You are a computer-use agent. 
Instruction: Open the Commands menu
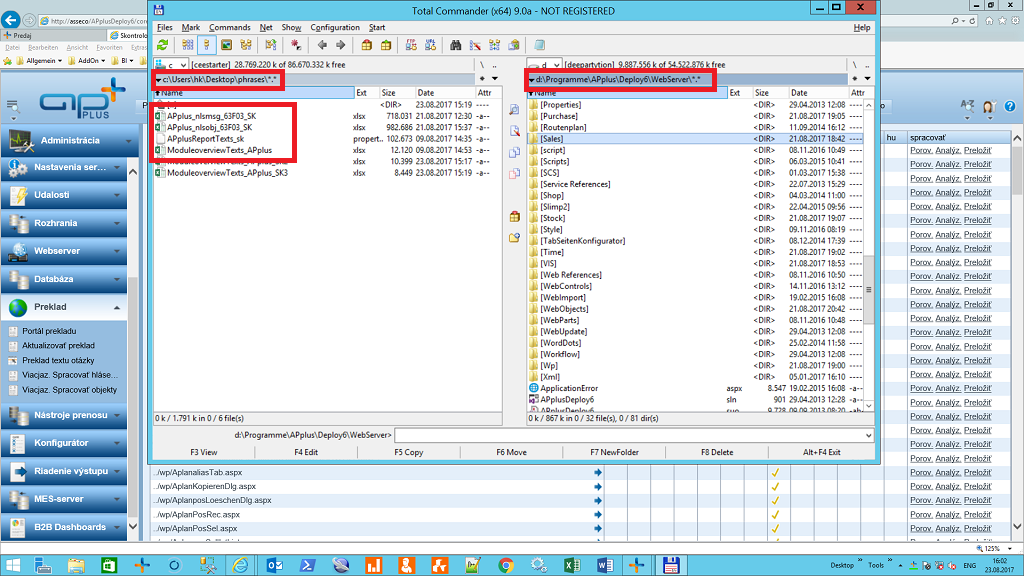point(229,27)
